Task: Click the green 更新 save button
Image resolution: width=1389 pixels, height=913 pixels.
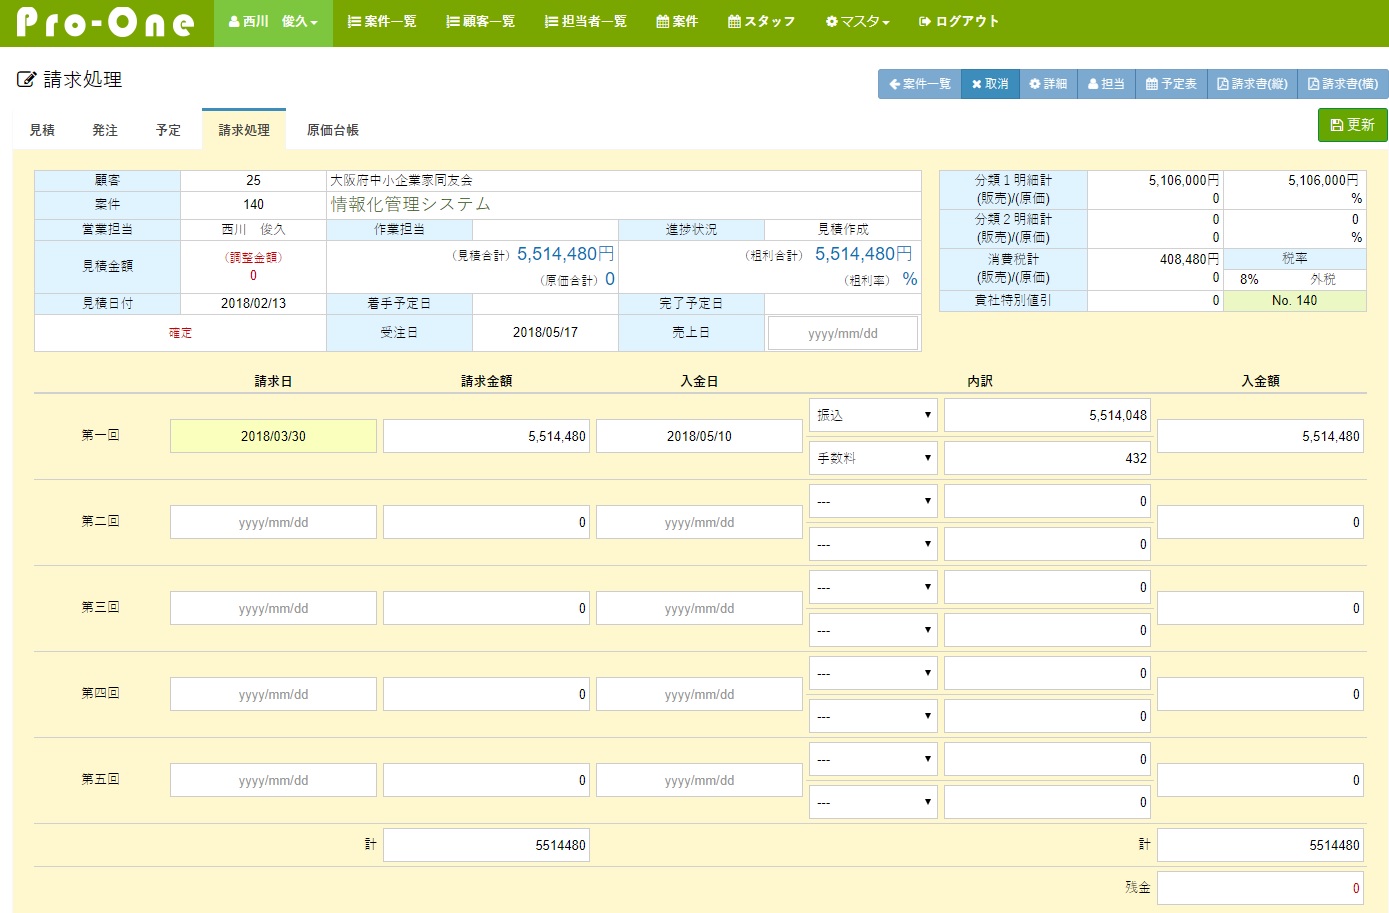Action: click(x=1353, y=125)
